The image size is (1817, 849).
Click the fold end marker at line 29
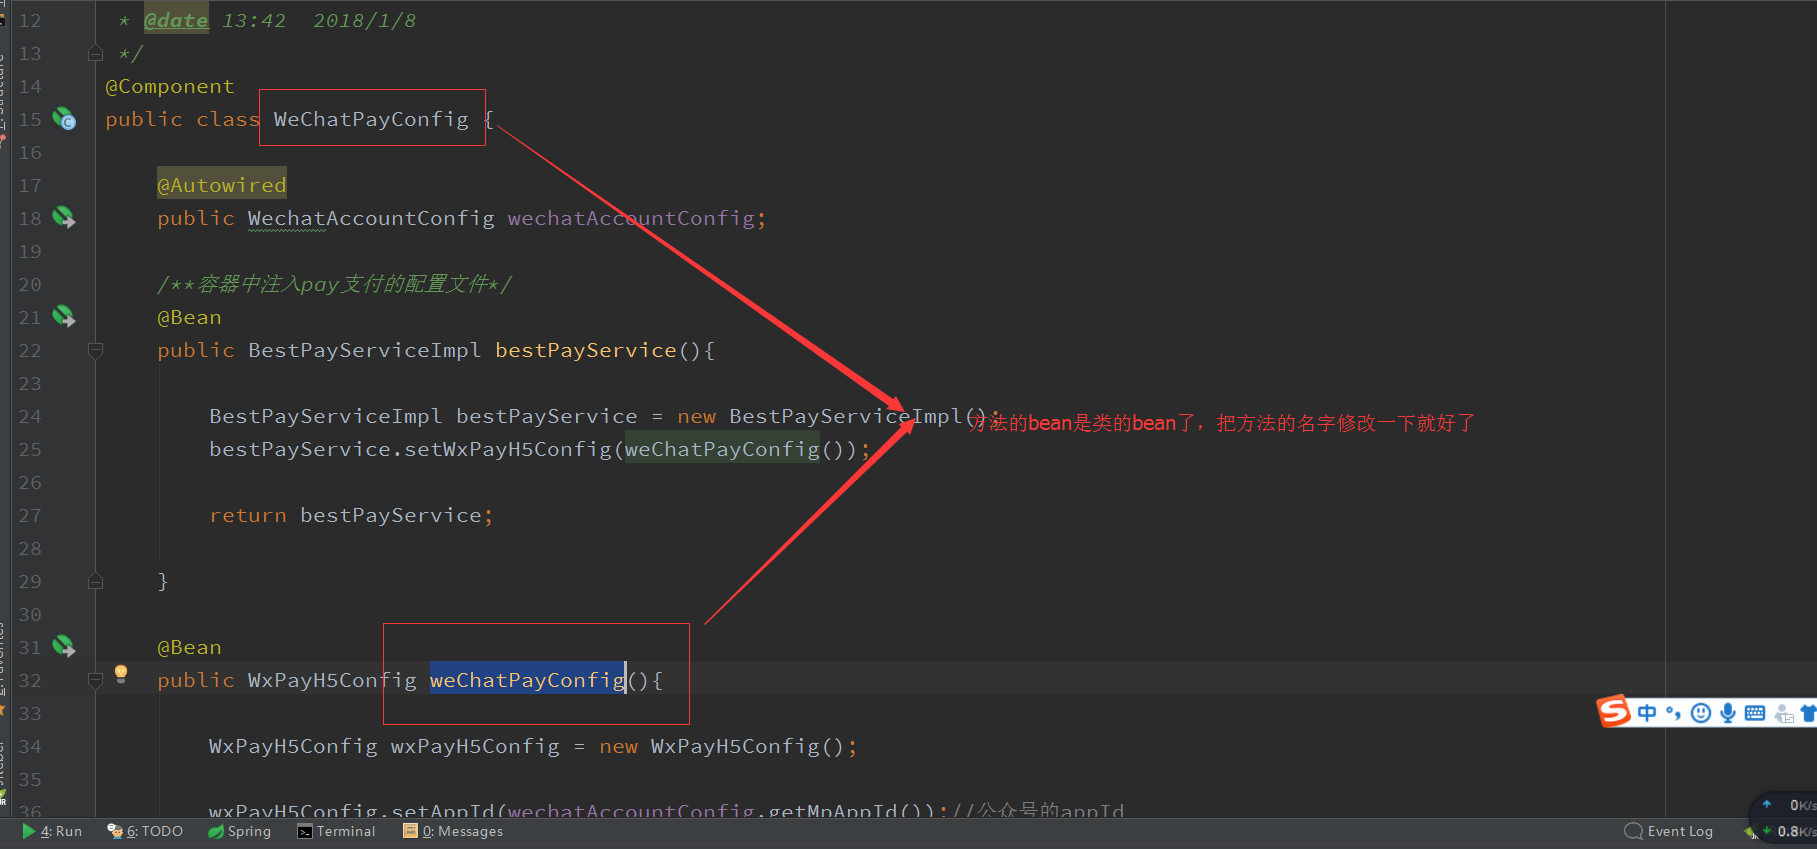(96, 581)
